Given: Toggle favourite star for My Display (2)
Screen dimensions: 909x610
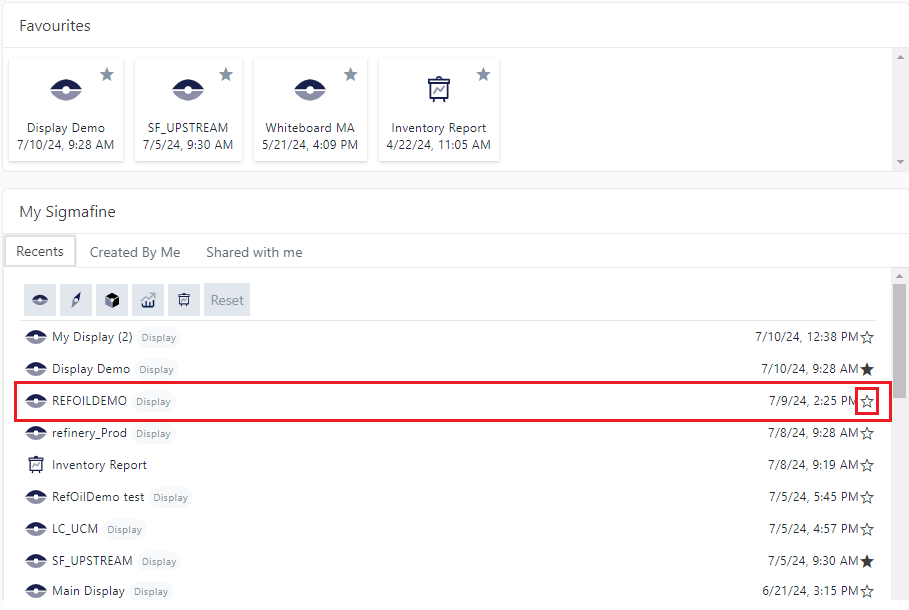Looking at the screenshot, I should point(867,337).
